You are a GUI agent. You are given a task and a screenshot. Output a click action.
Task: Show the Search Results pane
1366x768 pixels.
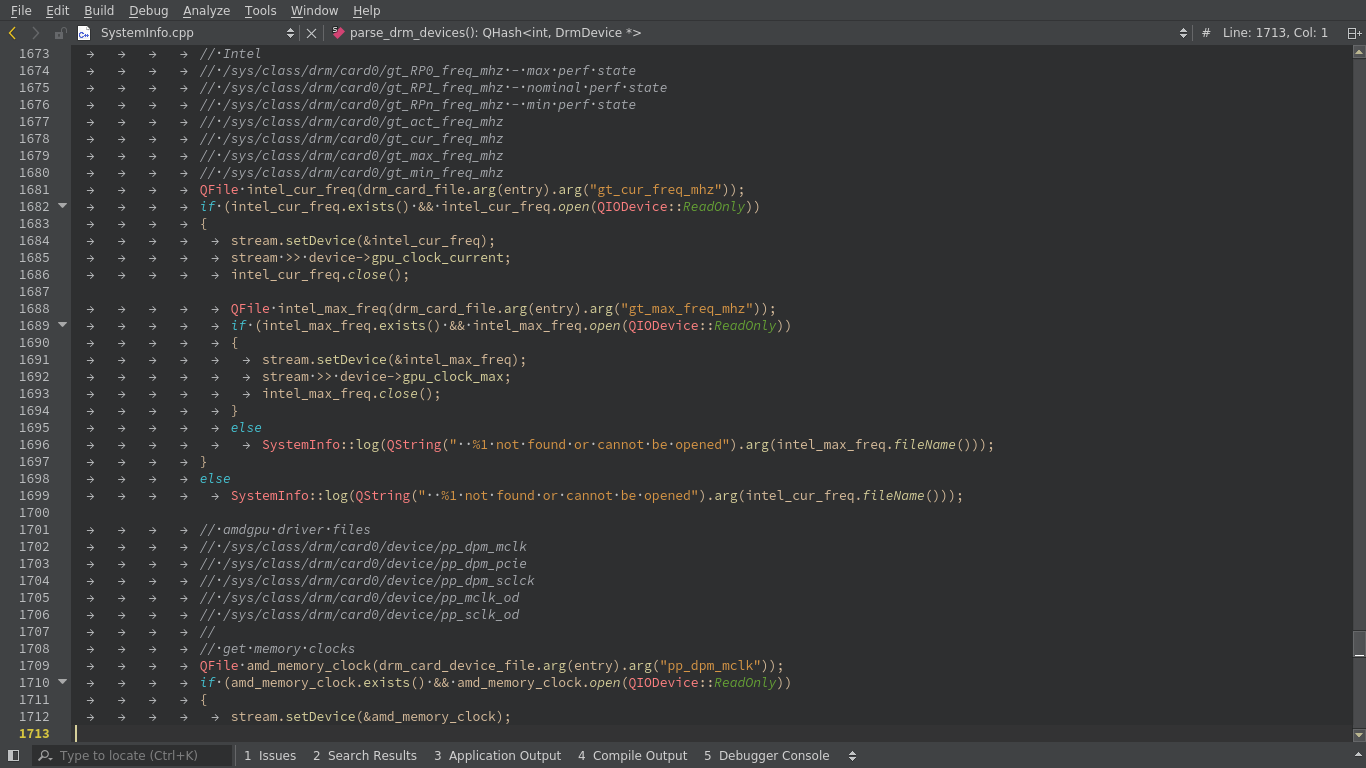click(365, 756)
